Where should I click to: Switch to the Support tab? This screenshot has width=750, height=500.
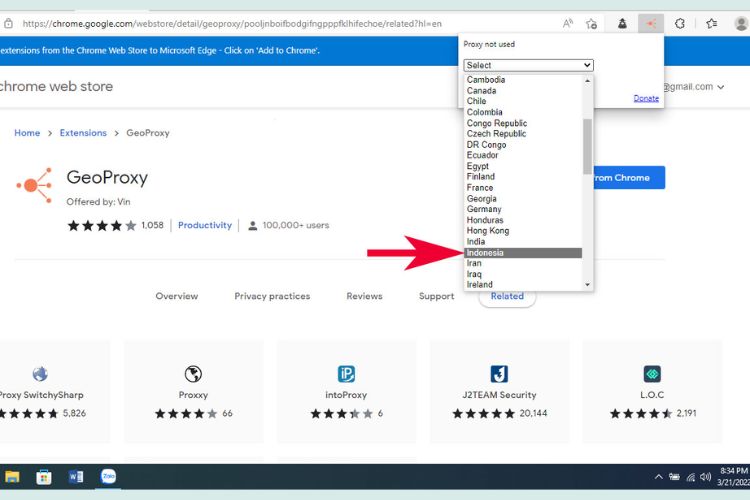pyautogui.click(x=437, y=296)
